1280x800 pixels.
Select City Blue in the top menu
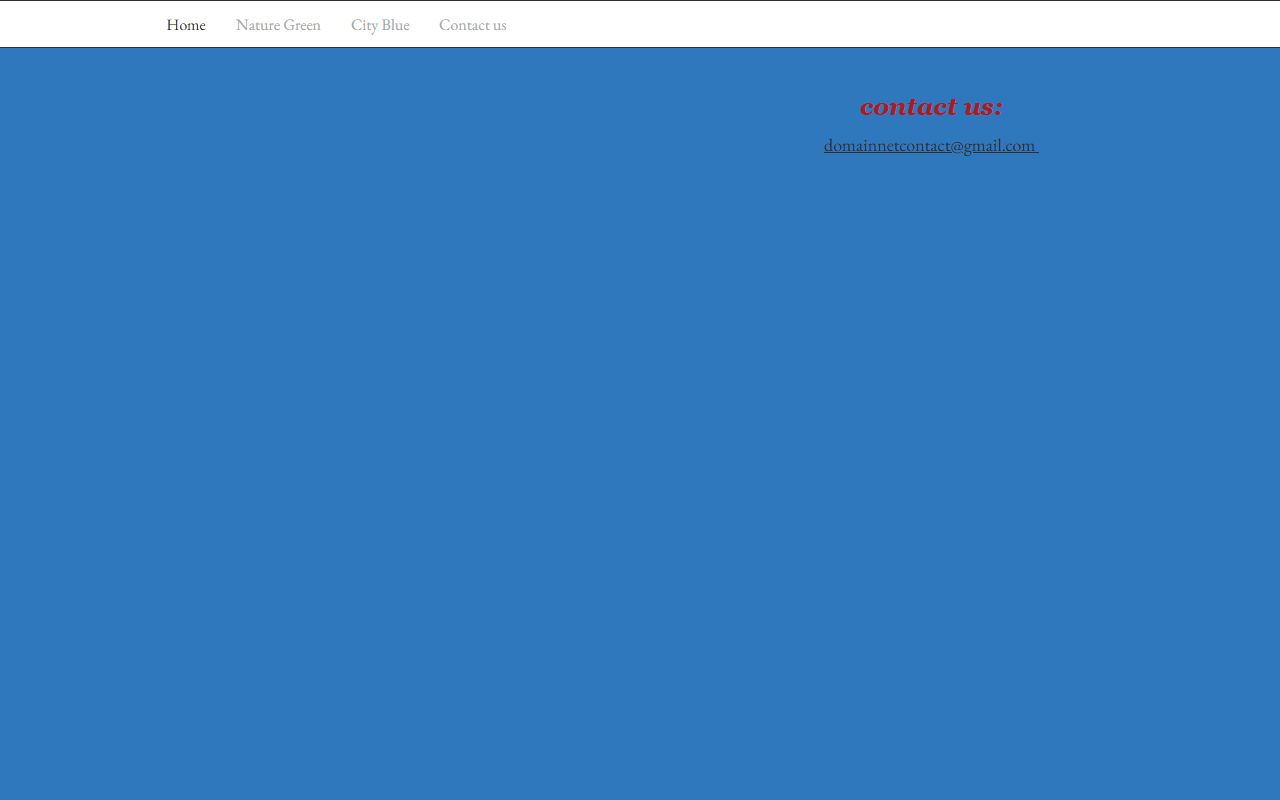pos(380,25)
